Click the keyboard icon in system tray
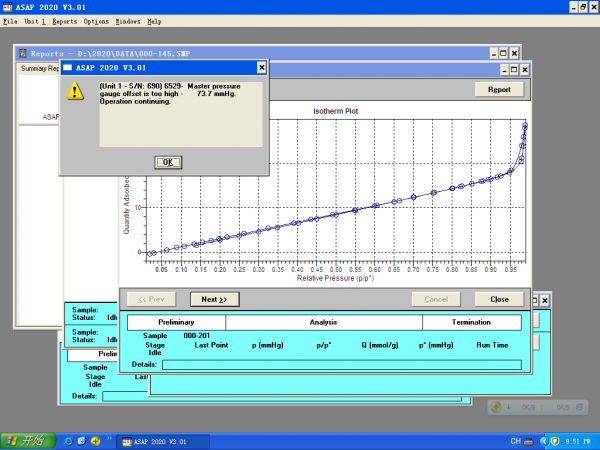The image size is (600, 450). tap(528, 442)
